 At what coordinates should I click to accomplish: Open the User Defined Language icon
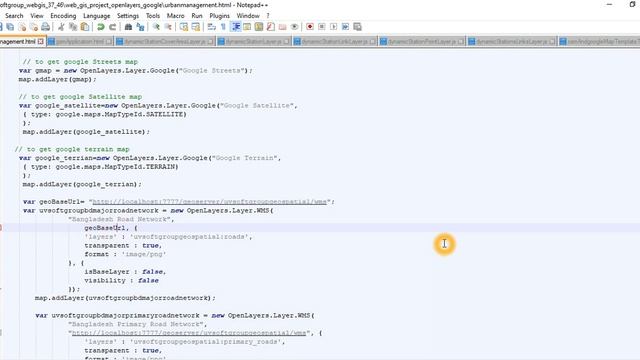(x=247, y=27)
